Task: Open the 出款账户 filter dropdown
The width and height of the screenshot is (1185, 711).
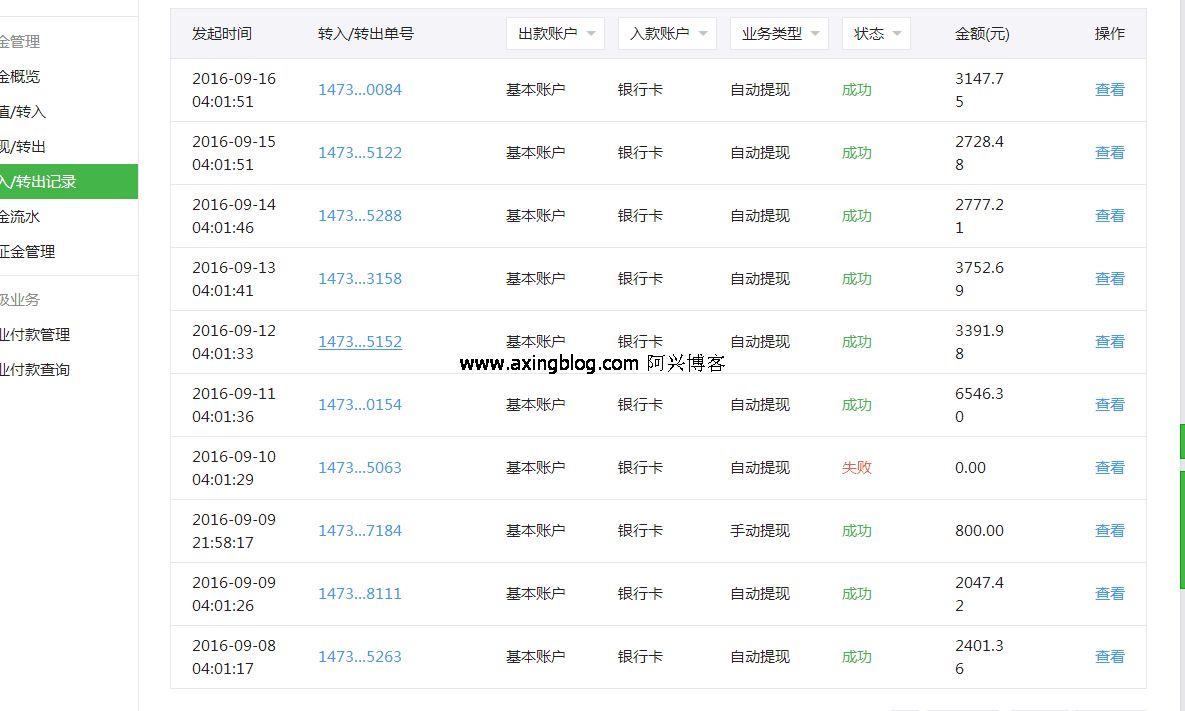Action: click(555, 34)
